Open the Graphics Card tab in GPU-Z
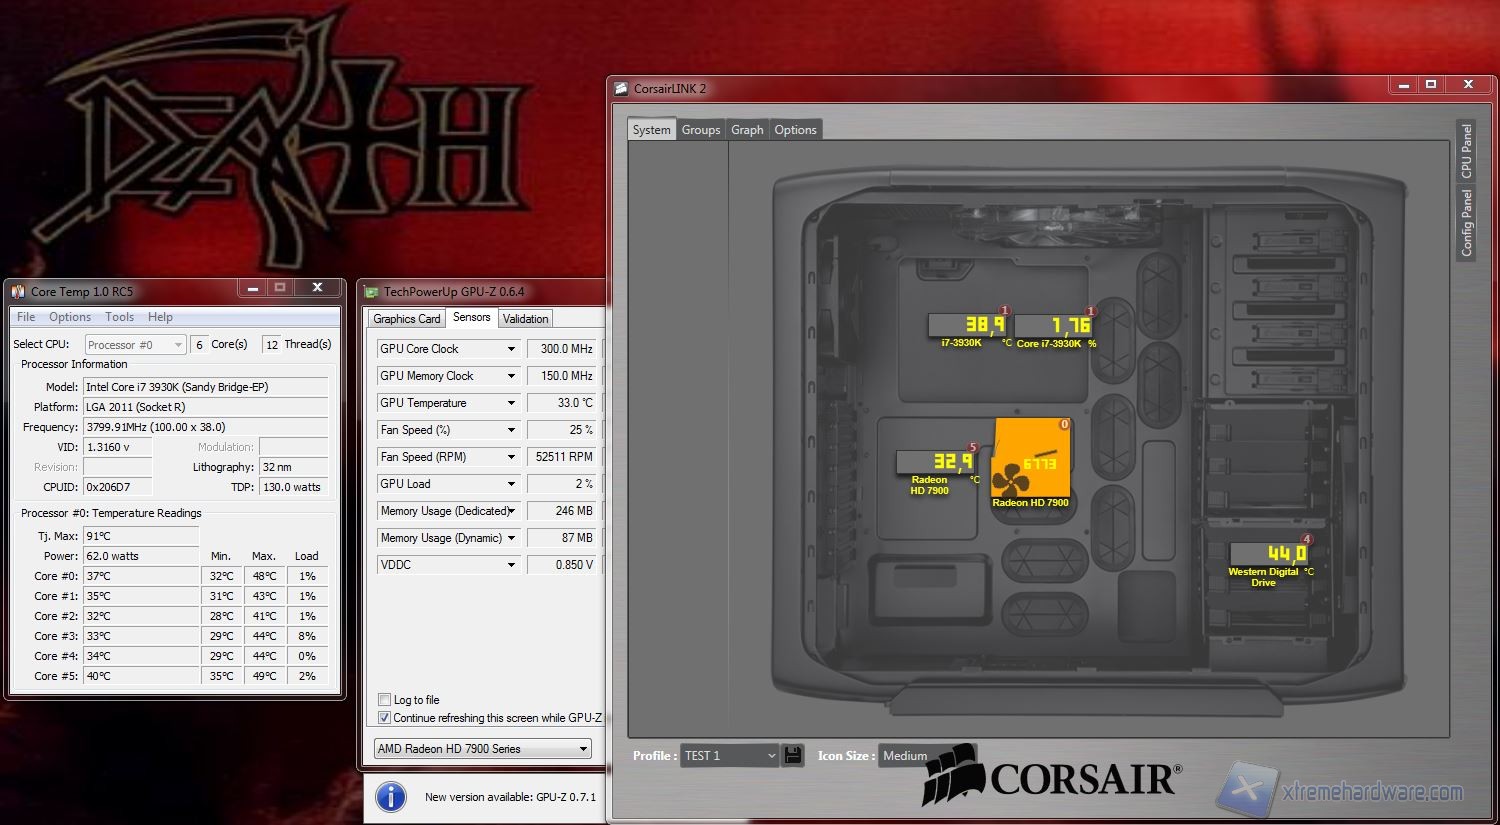The width and height of the screenshot is (1500, 825). 406,319
